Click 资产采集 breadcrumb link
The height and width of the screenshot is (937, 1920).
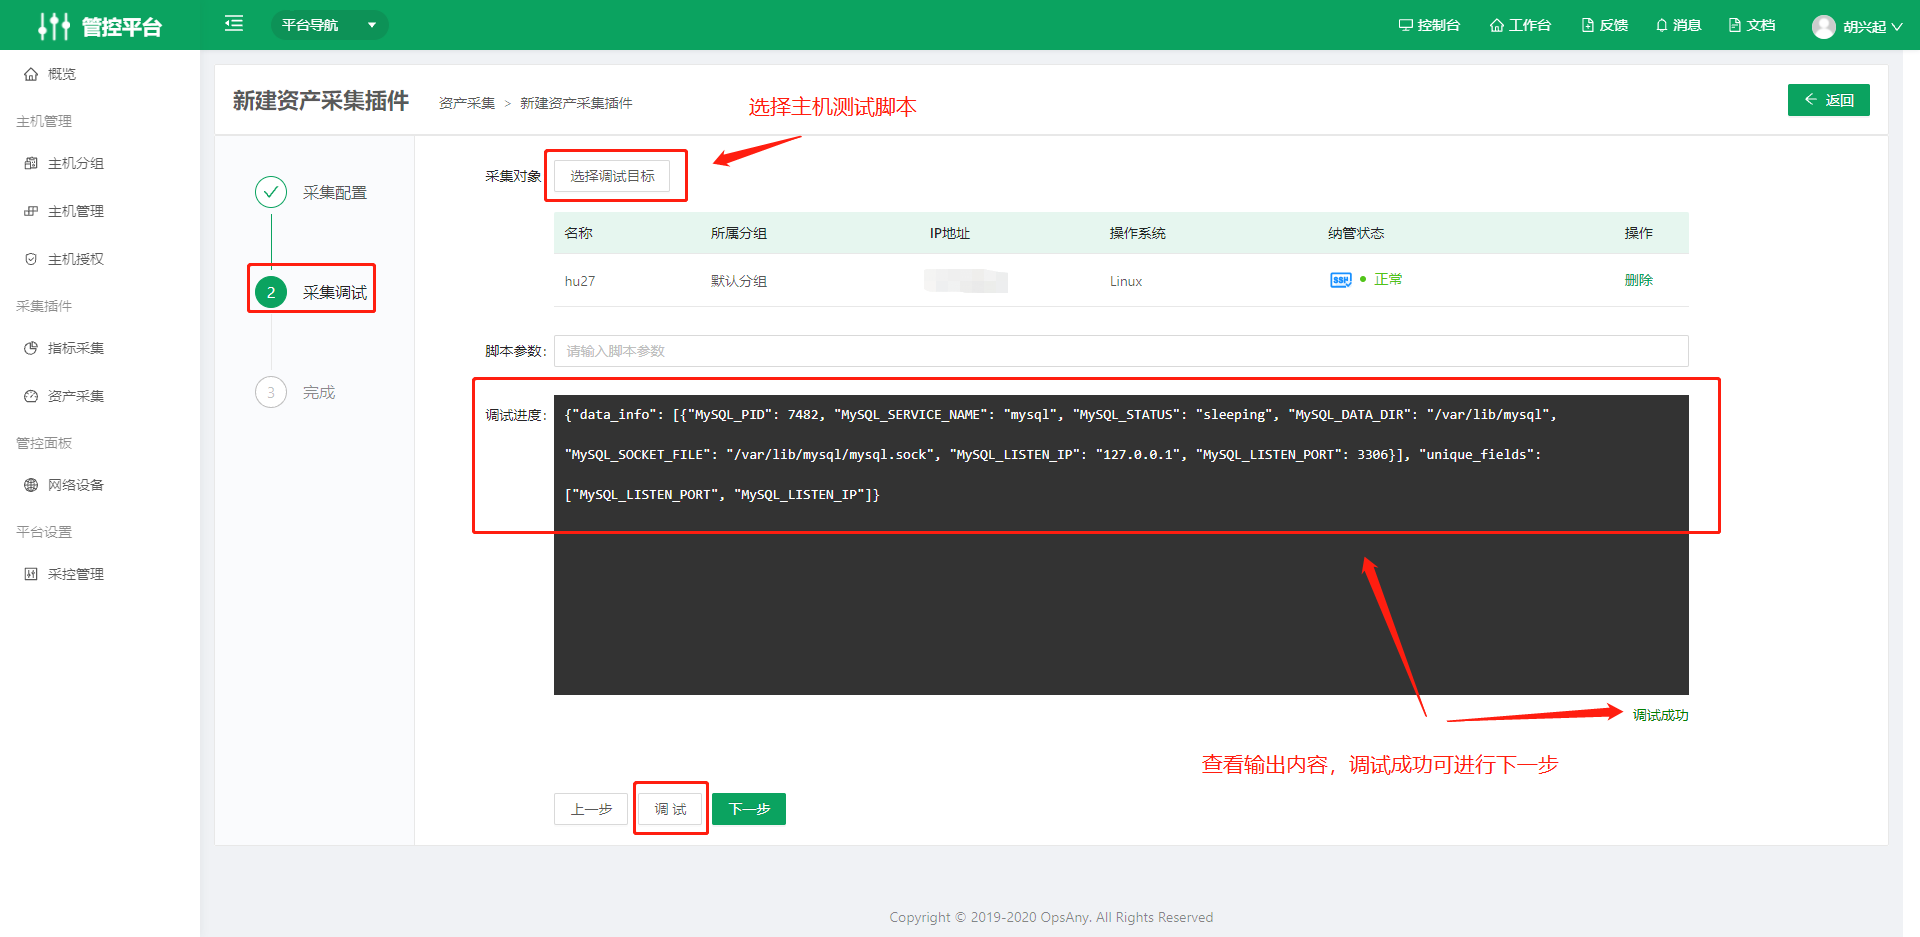tap(467, 103)
